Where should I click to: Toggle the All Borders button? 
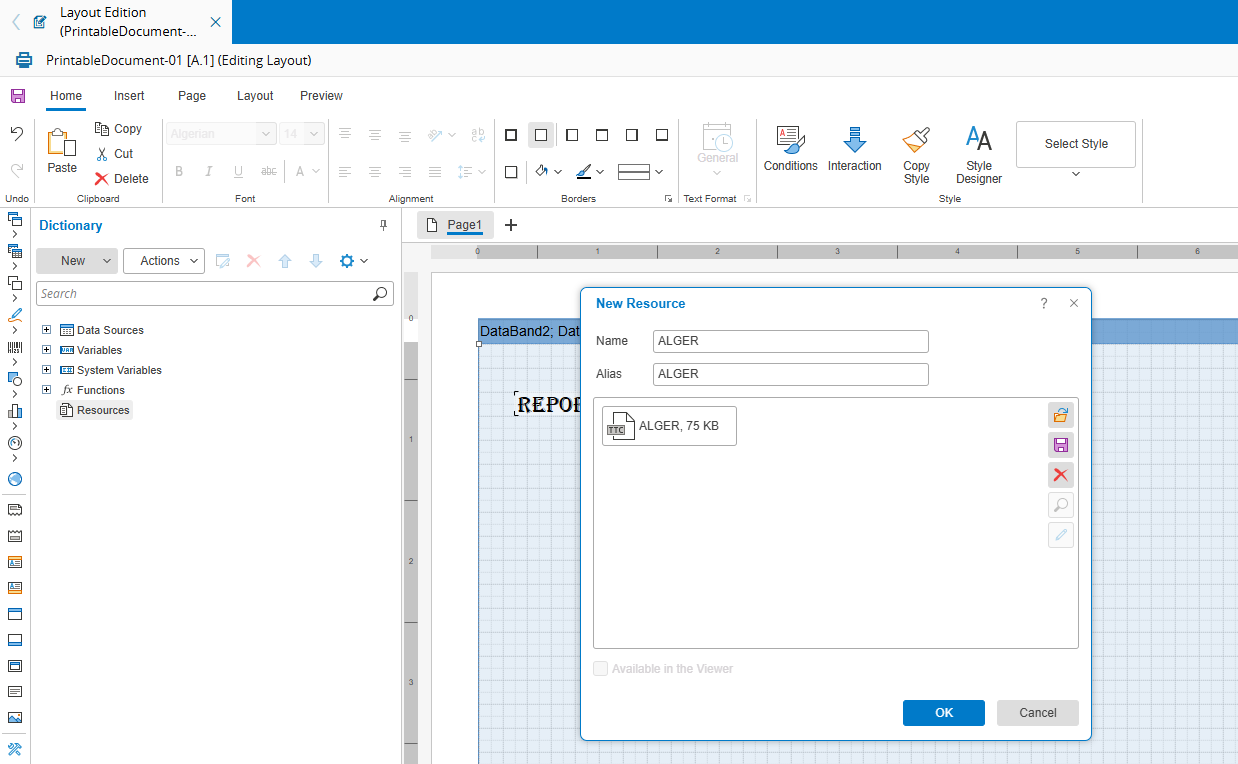pos(511,135)
